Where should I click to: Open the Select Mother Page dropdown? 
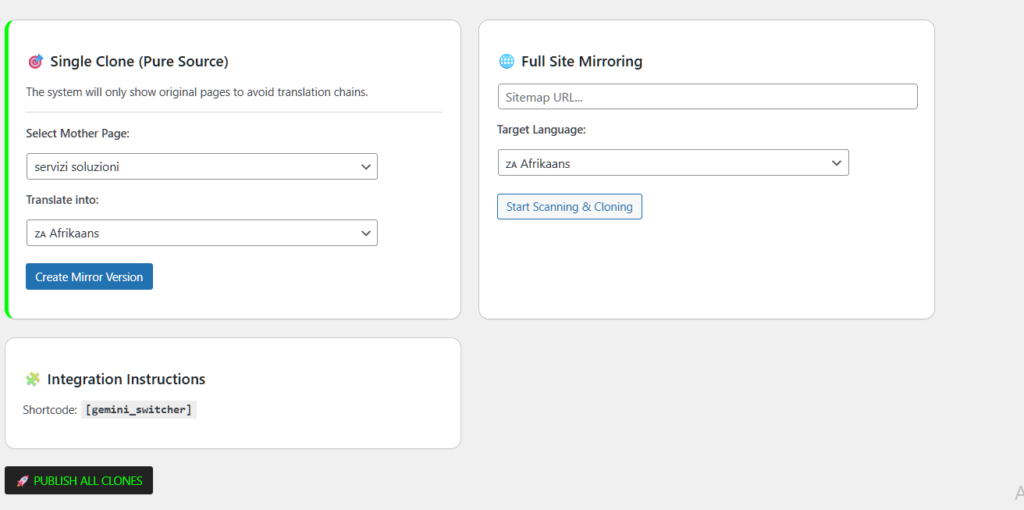point(201,167)
